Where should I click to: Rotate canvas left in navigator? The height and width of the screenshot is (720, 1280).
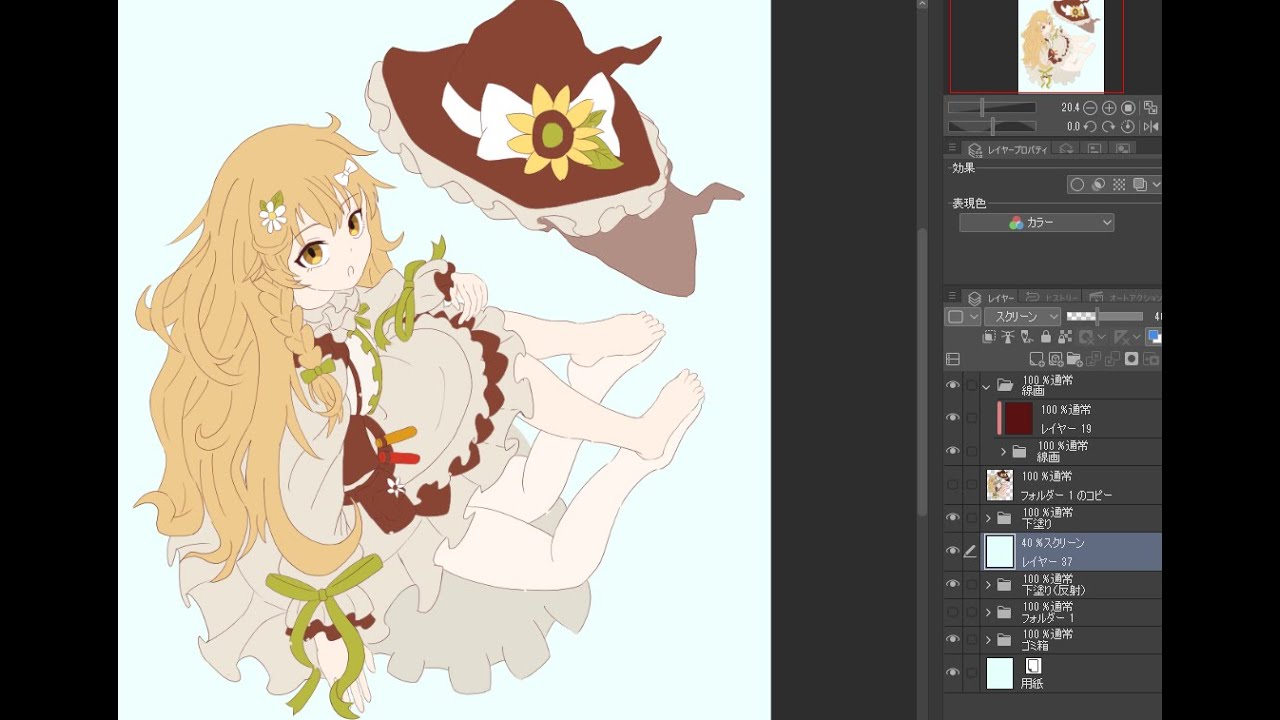(x=1090, y=126)
